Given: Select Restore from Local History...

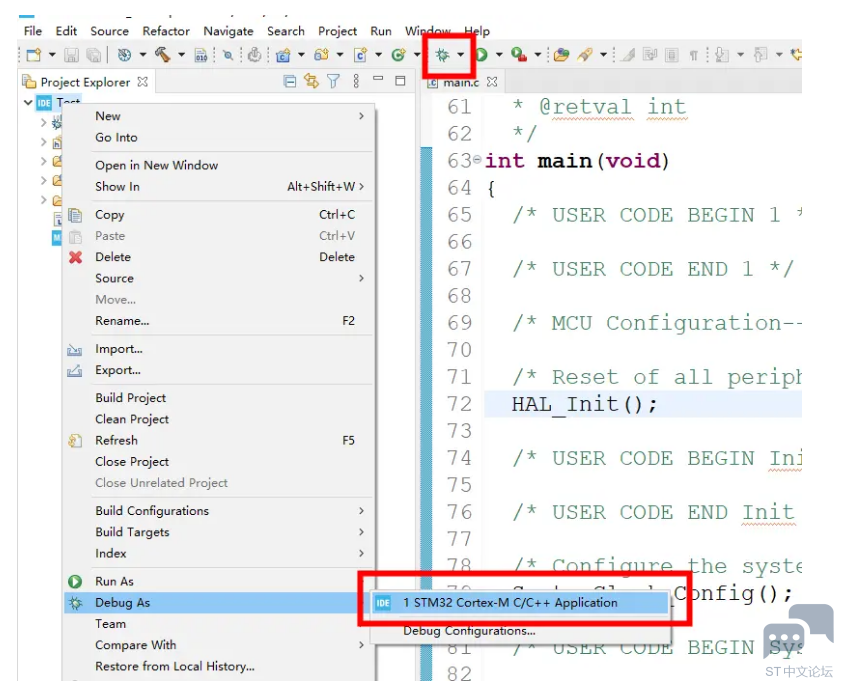Looking at the screenshot, I should 217,667.
